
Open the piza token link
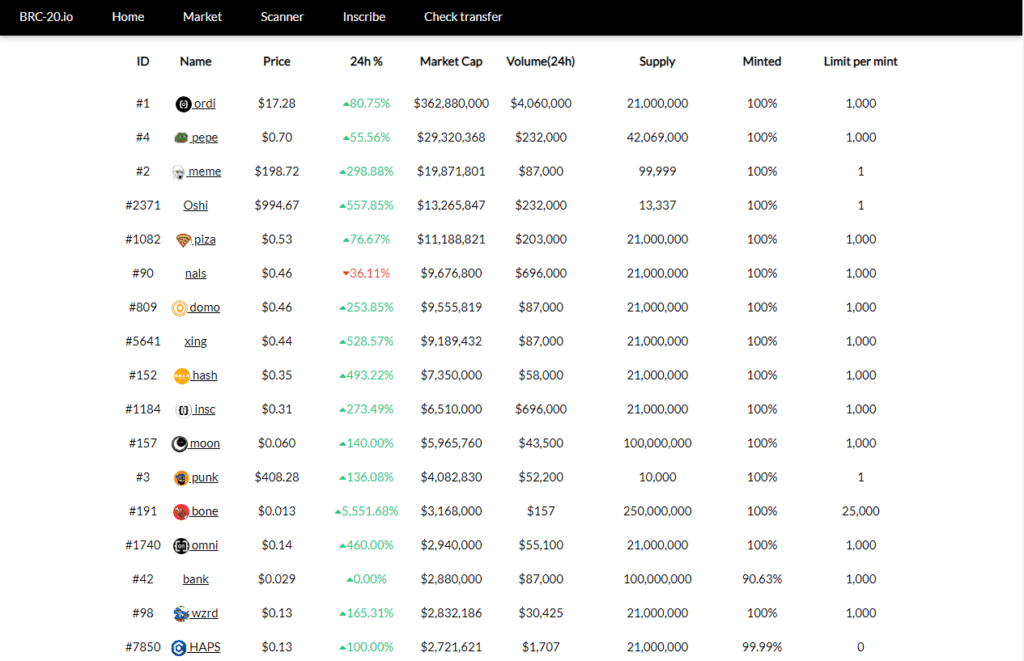click(x=205, y=239)
